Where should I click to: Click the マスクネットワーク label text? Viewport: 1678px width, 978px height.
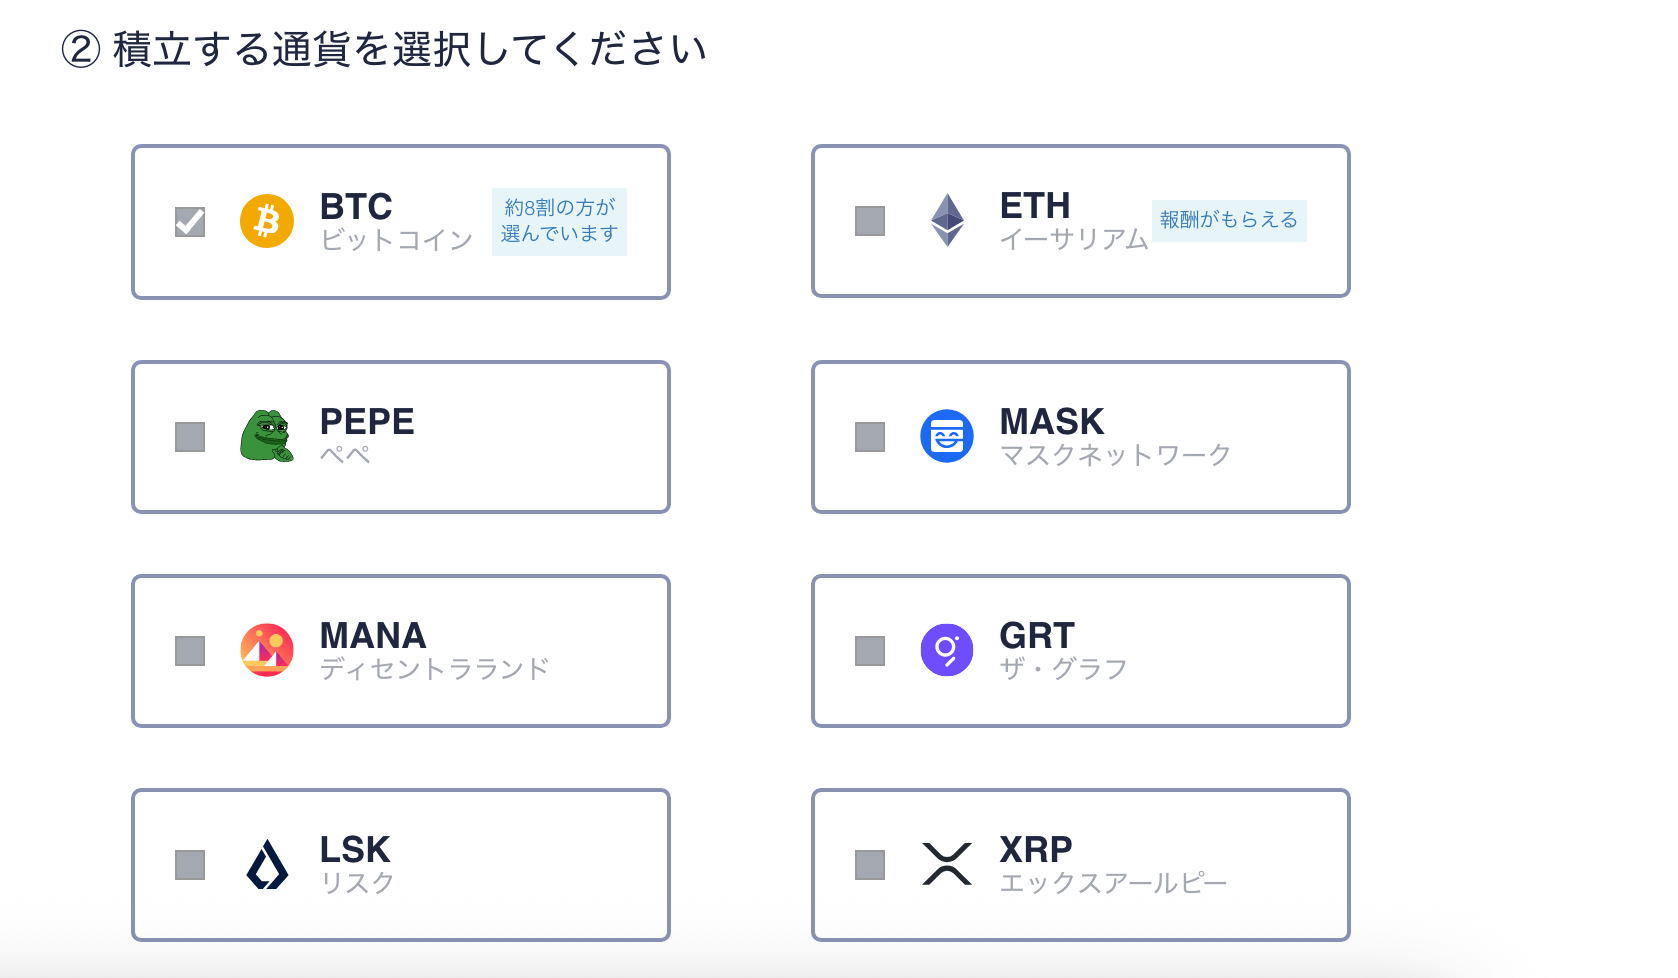pos(1116,455)
